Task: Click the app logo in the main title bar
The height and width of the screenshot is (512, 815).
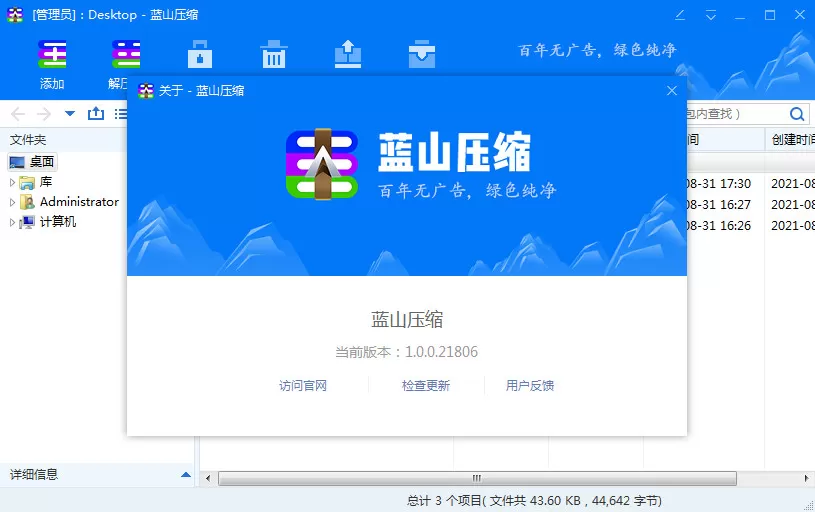Action: 15,15
